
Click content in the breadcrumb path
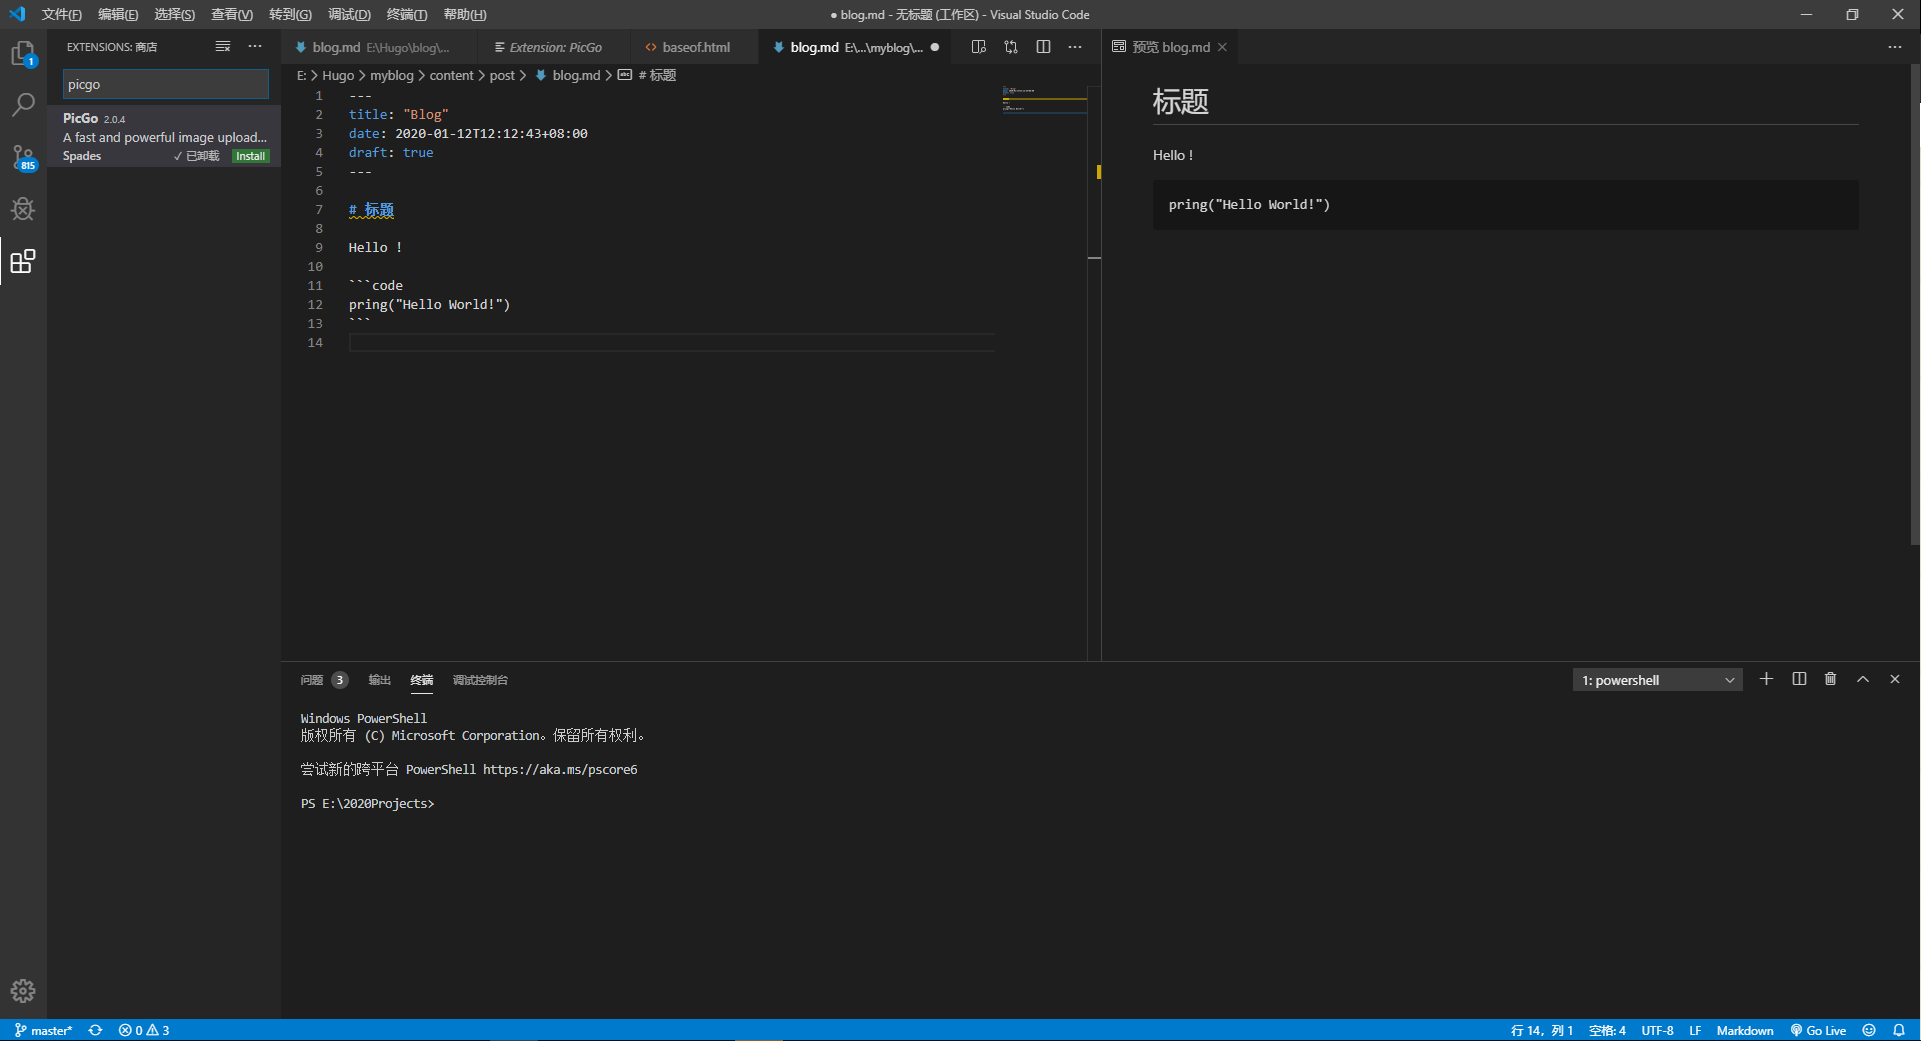pos(452,75)
